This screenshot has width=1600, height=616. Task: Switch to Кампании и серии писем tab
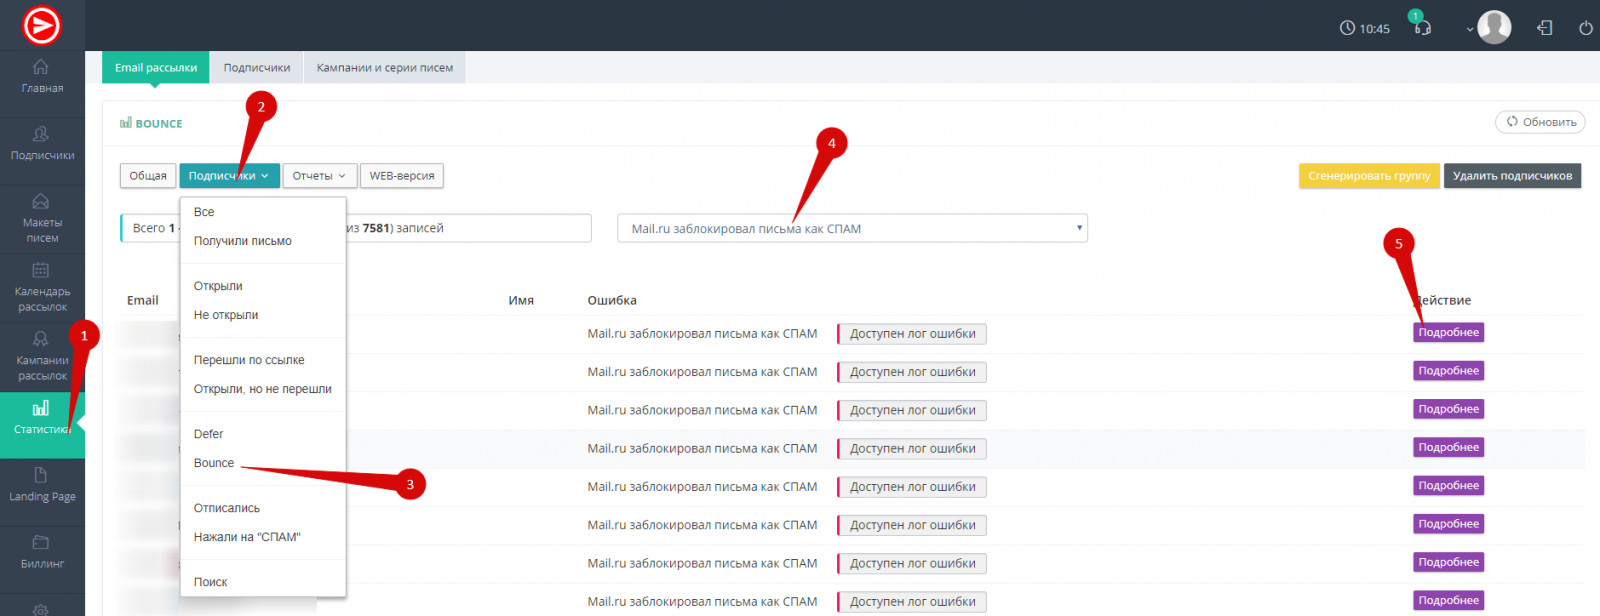385,68
